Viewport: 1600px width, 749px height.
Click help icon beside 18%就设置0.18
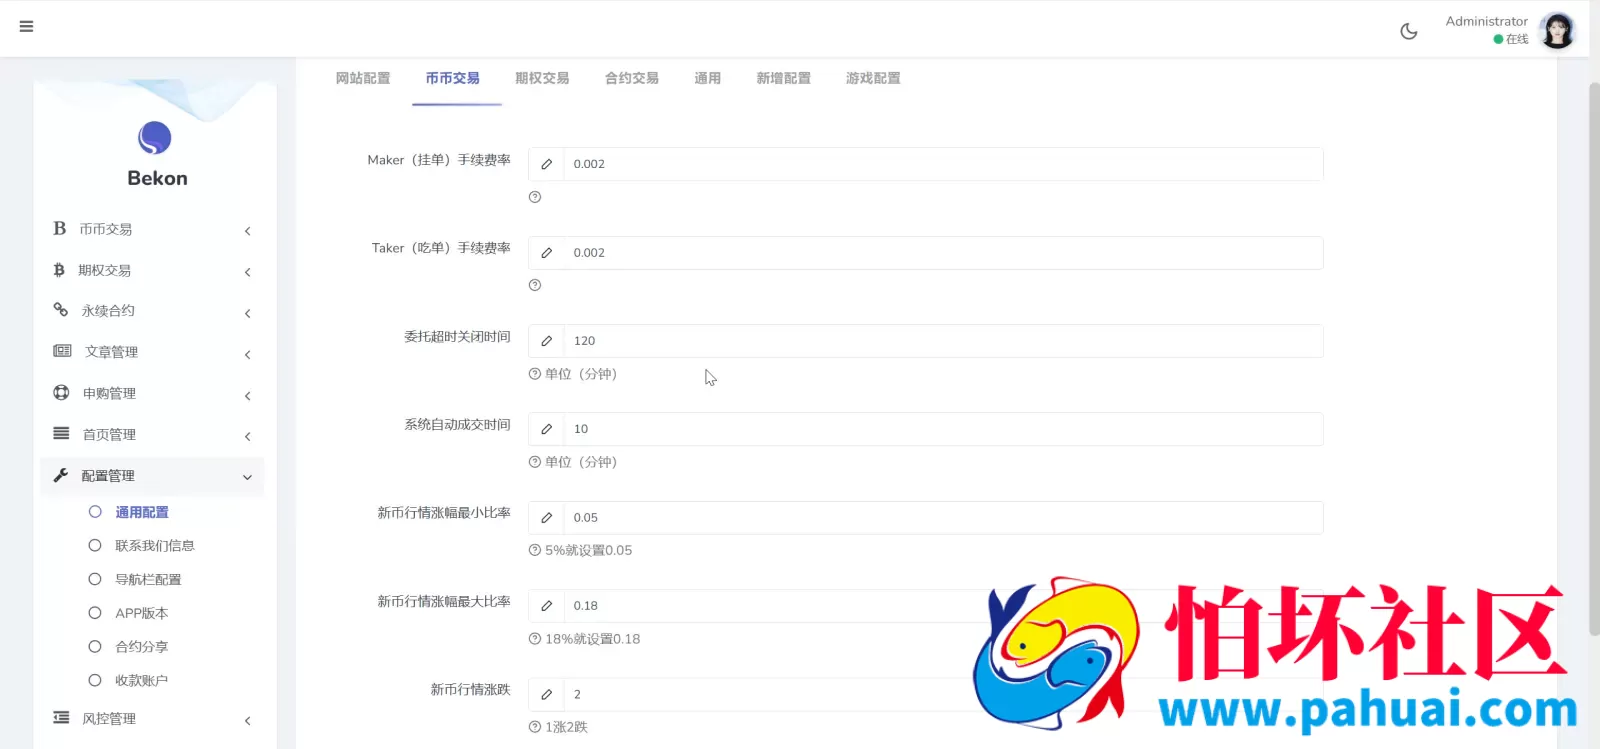coord(535,639)
